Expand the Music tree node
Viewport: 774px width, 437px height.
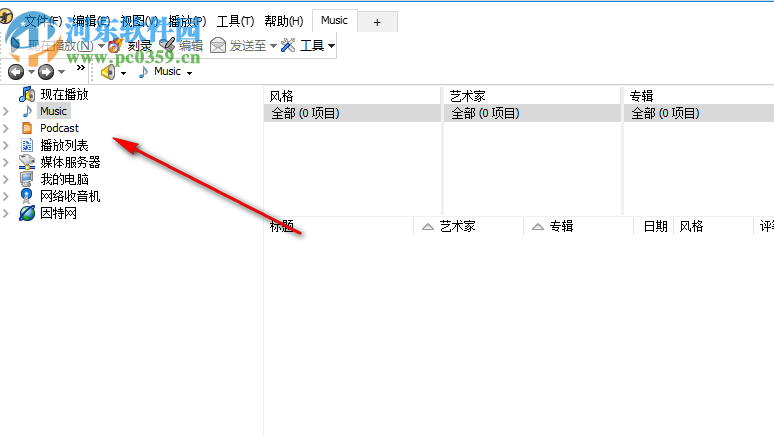[x=6, y=111]
